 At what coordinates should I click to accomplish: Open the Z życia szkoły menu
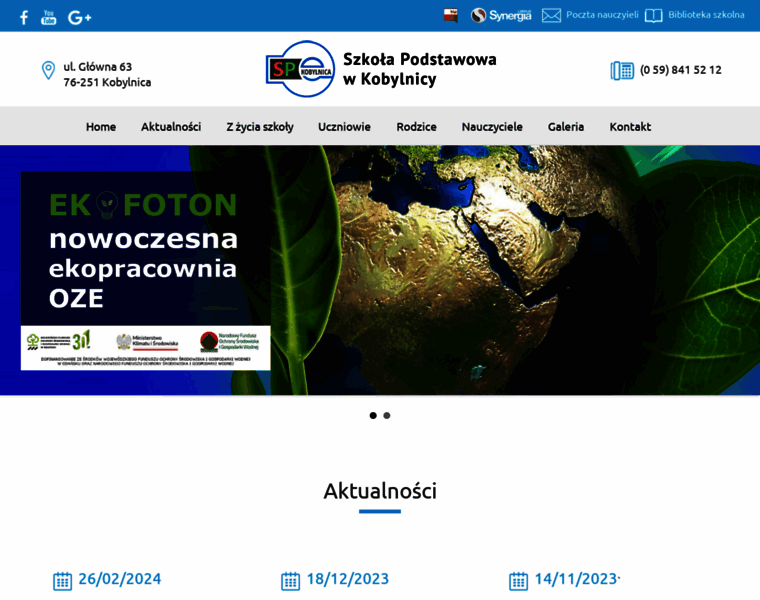click(260, 127)
